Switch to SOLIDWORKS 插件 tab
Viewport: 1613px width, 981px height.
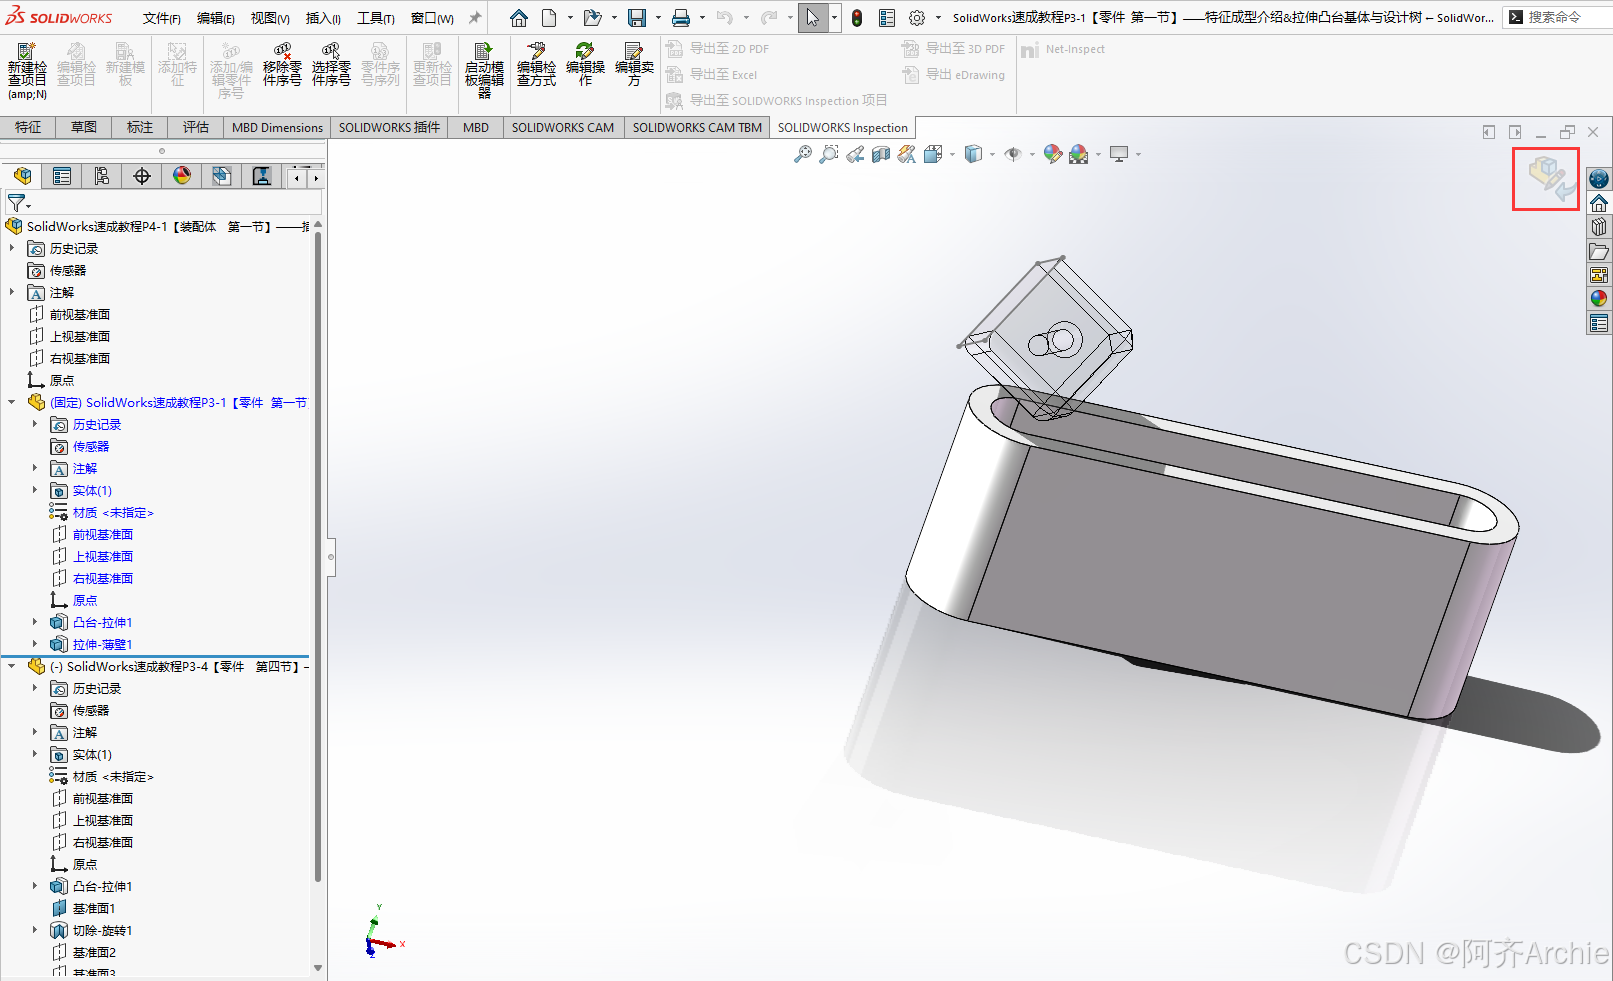coord(389,127)
